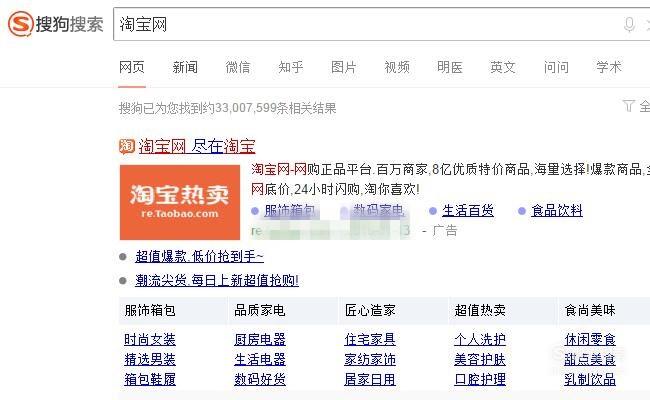
Task: Click the 食尚美味 column header
Action: click(590, 310)
